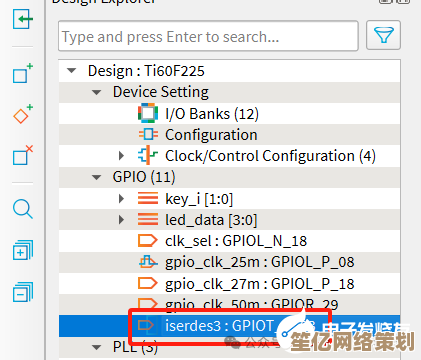Click the iserdes3 pin icon
The image size is (421, 360).
coord(146,325)
